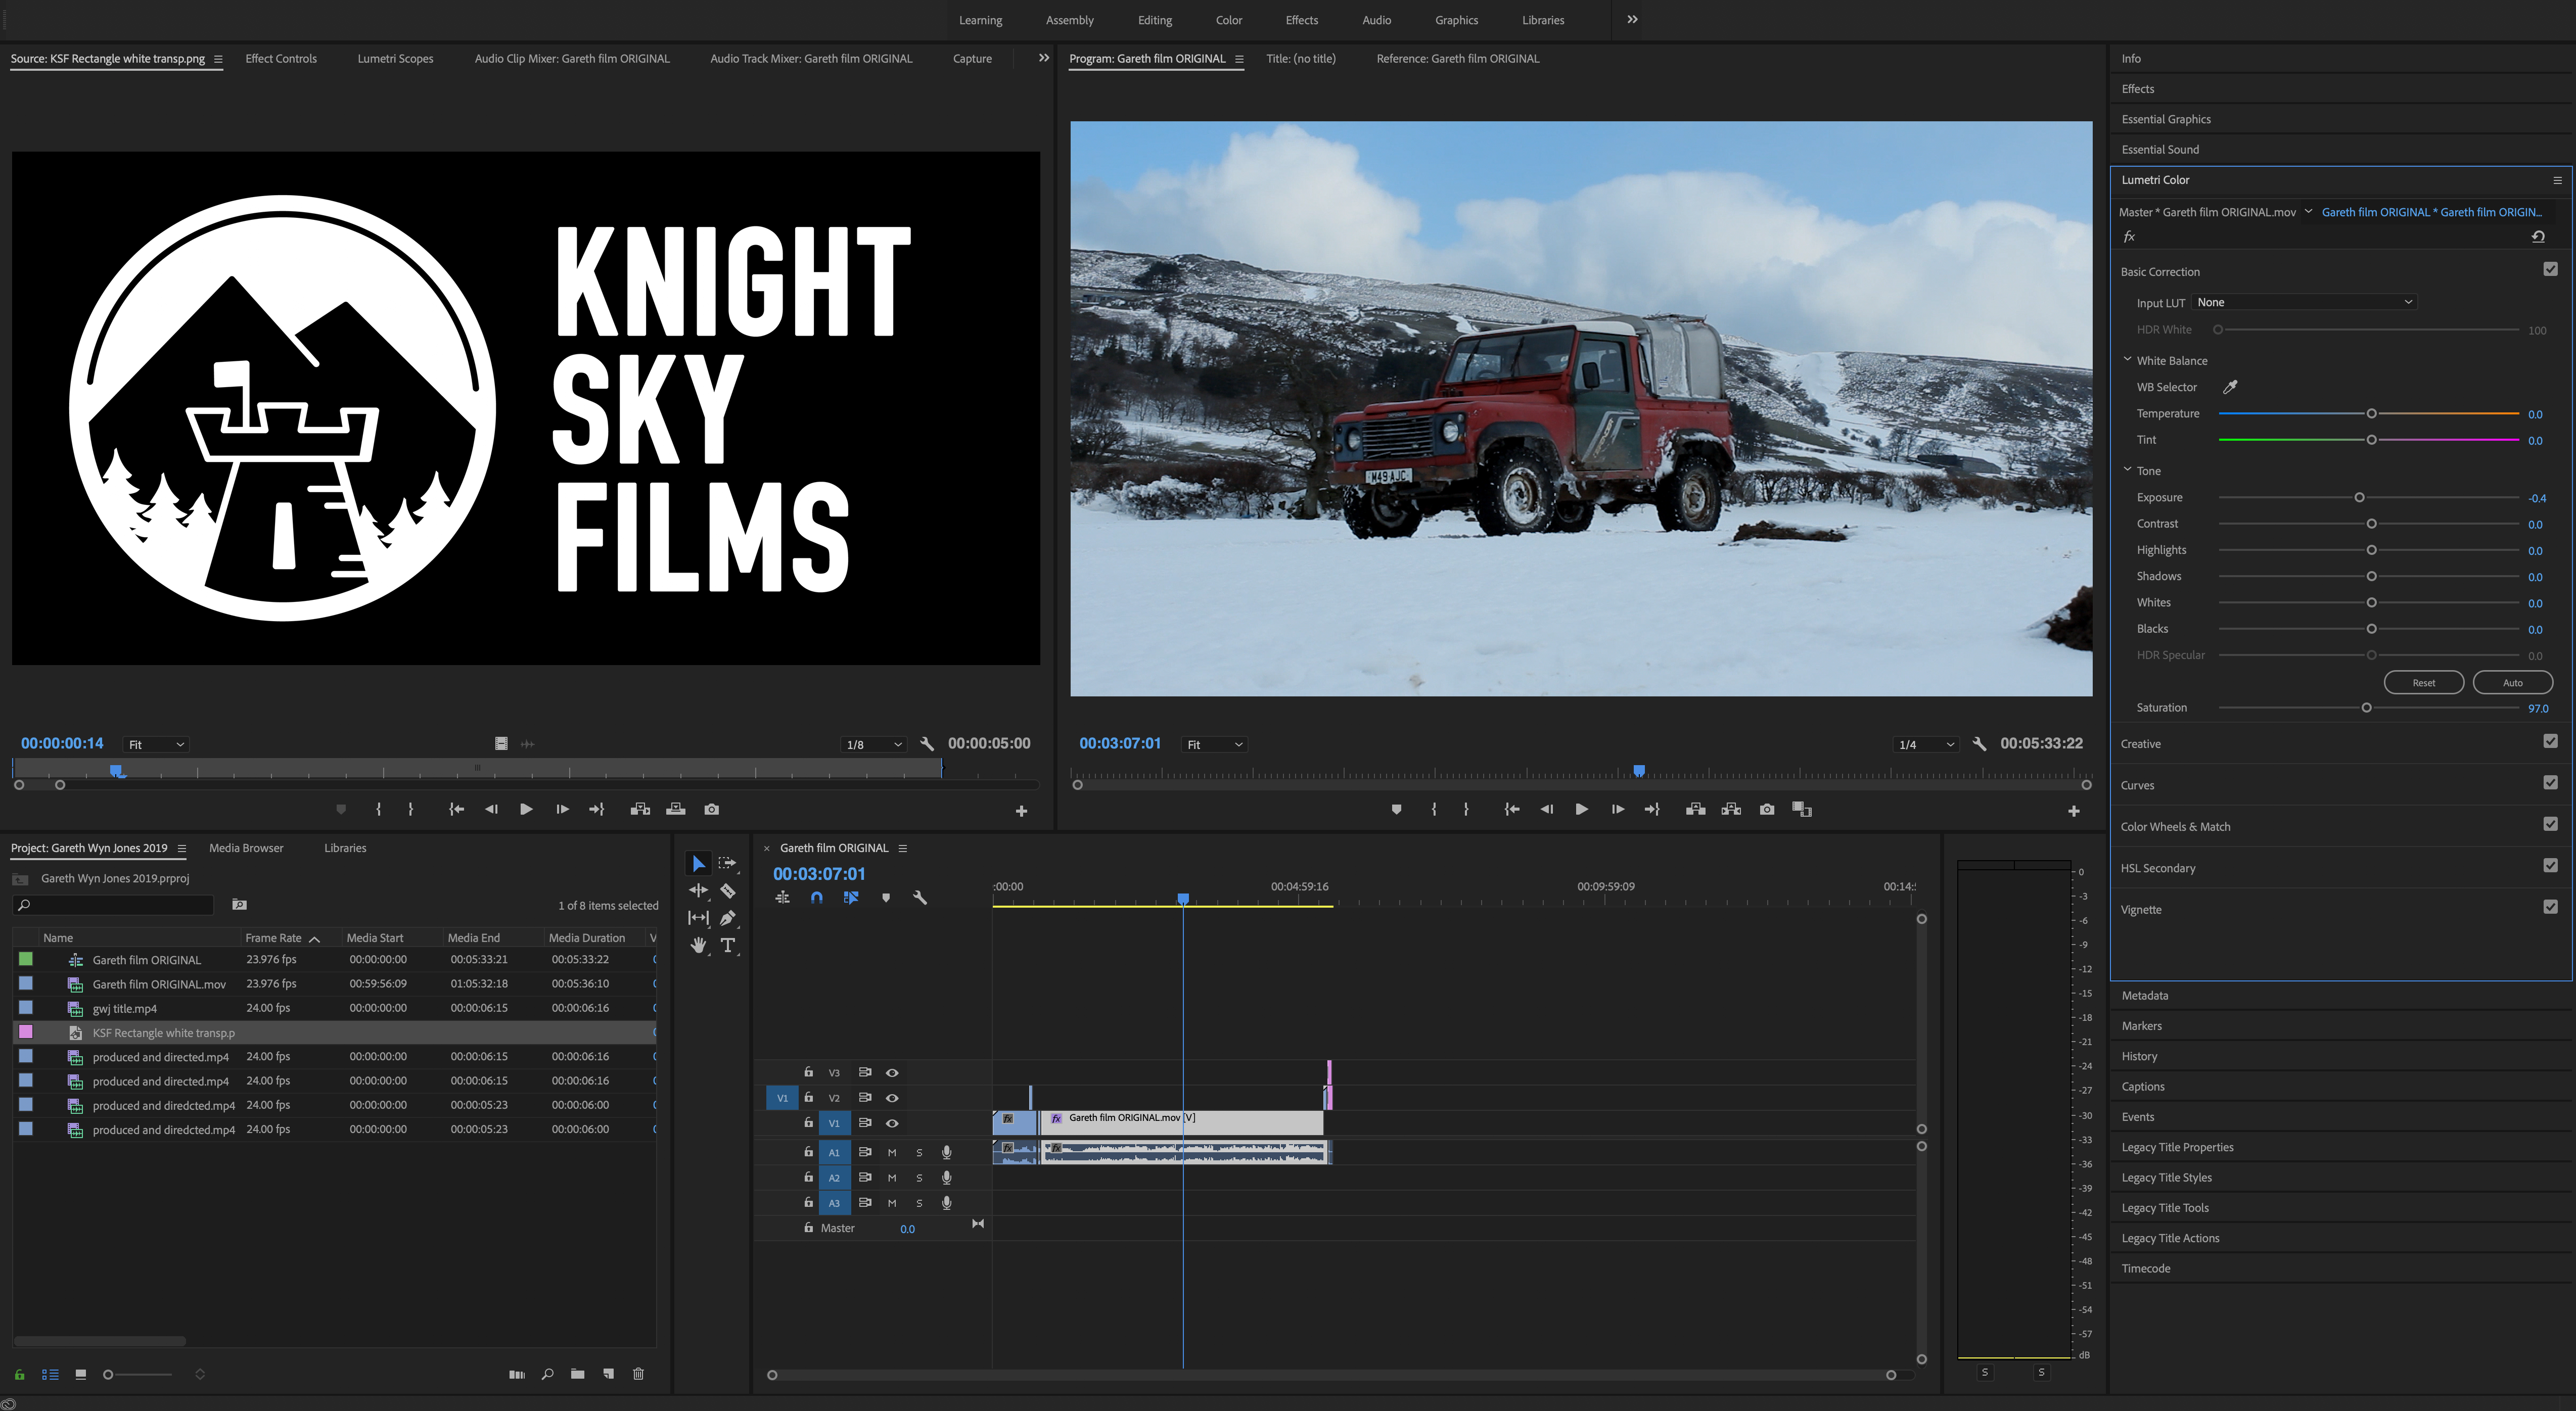This screenshot has width=2576, height=1411.
Task: Select the Hand tool
Action: coord(698,945)
